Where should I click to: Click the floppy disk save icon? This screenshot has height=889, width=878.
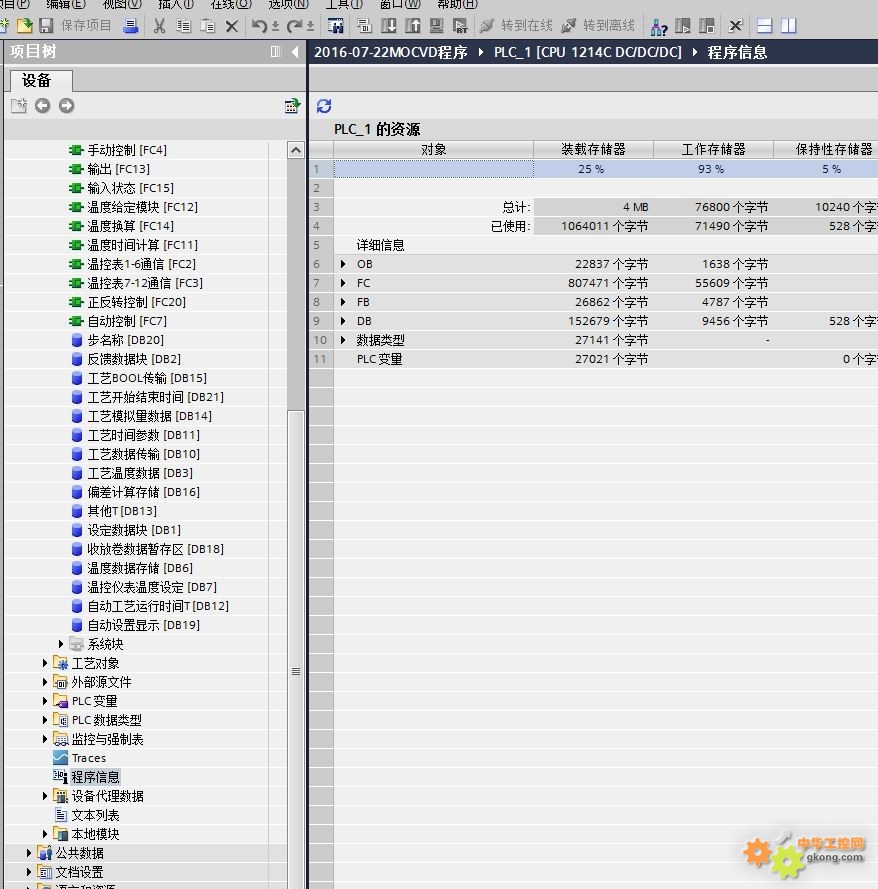coord(46,26)
